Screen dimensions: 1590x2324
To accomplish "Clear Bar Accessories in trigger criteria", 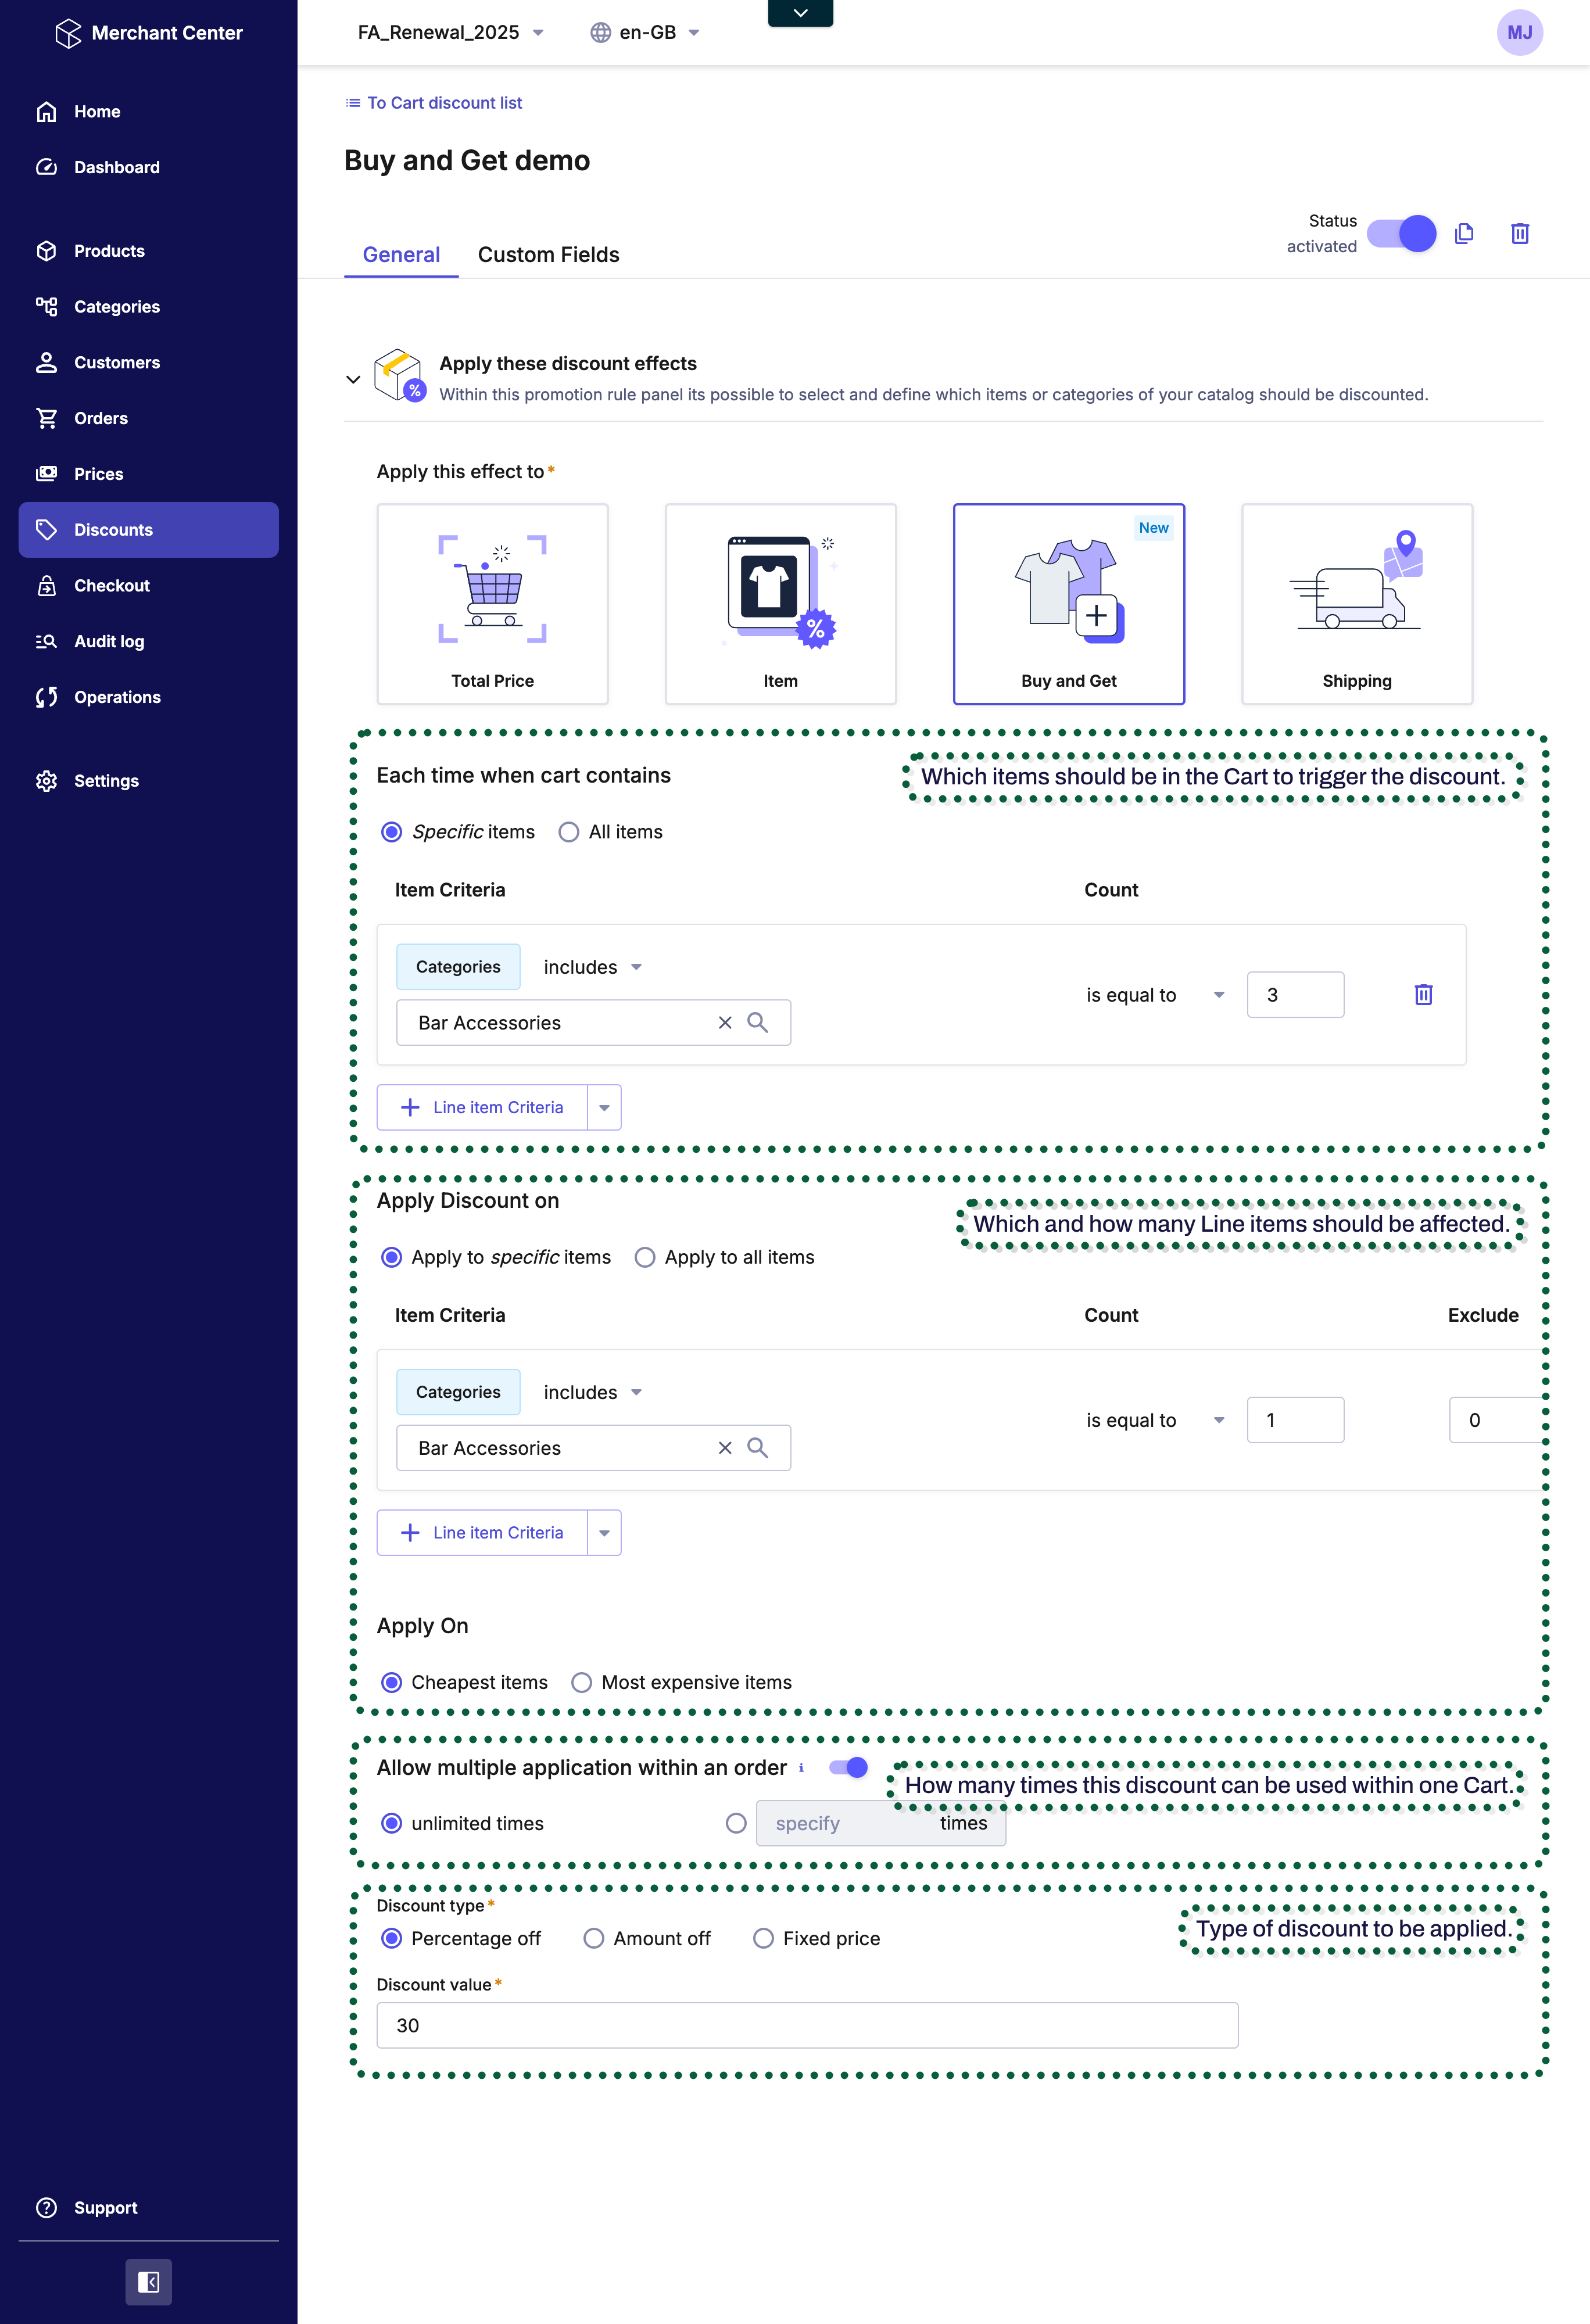I will [x=725, y=1022].
